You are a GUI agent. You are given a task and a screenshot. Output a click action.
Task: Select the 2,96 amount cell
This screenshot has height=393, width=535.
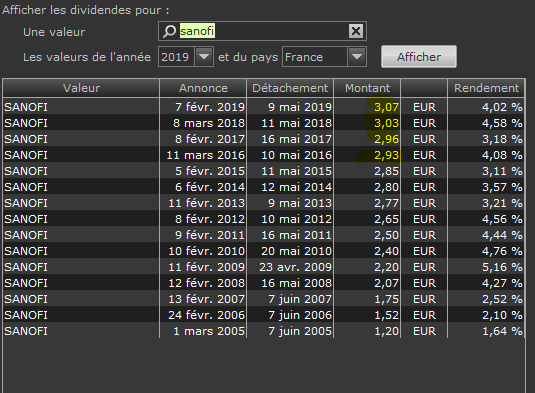[367, 139]
